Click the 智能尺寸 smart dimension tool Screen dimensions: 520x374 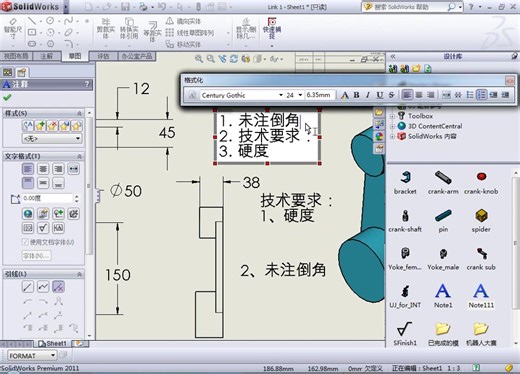(13, 29)
